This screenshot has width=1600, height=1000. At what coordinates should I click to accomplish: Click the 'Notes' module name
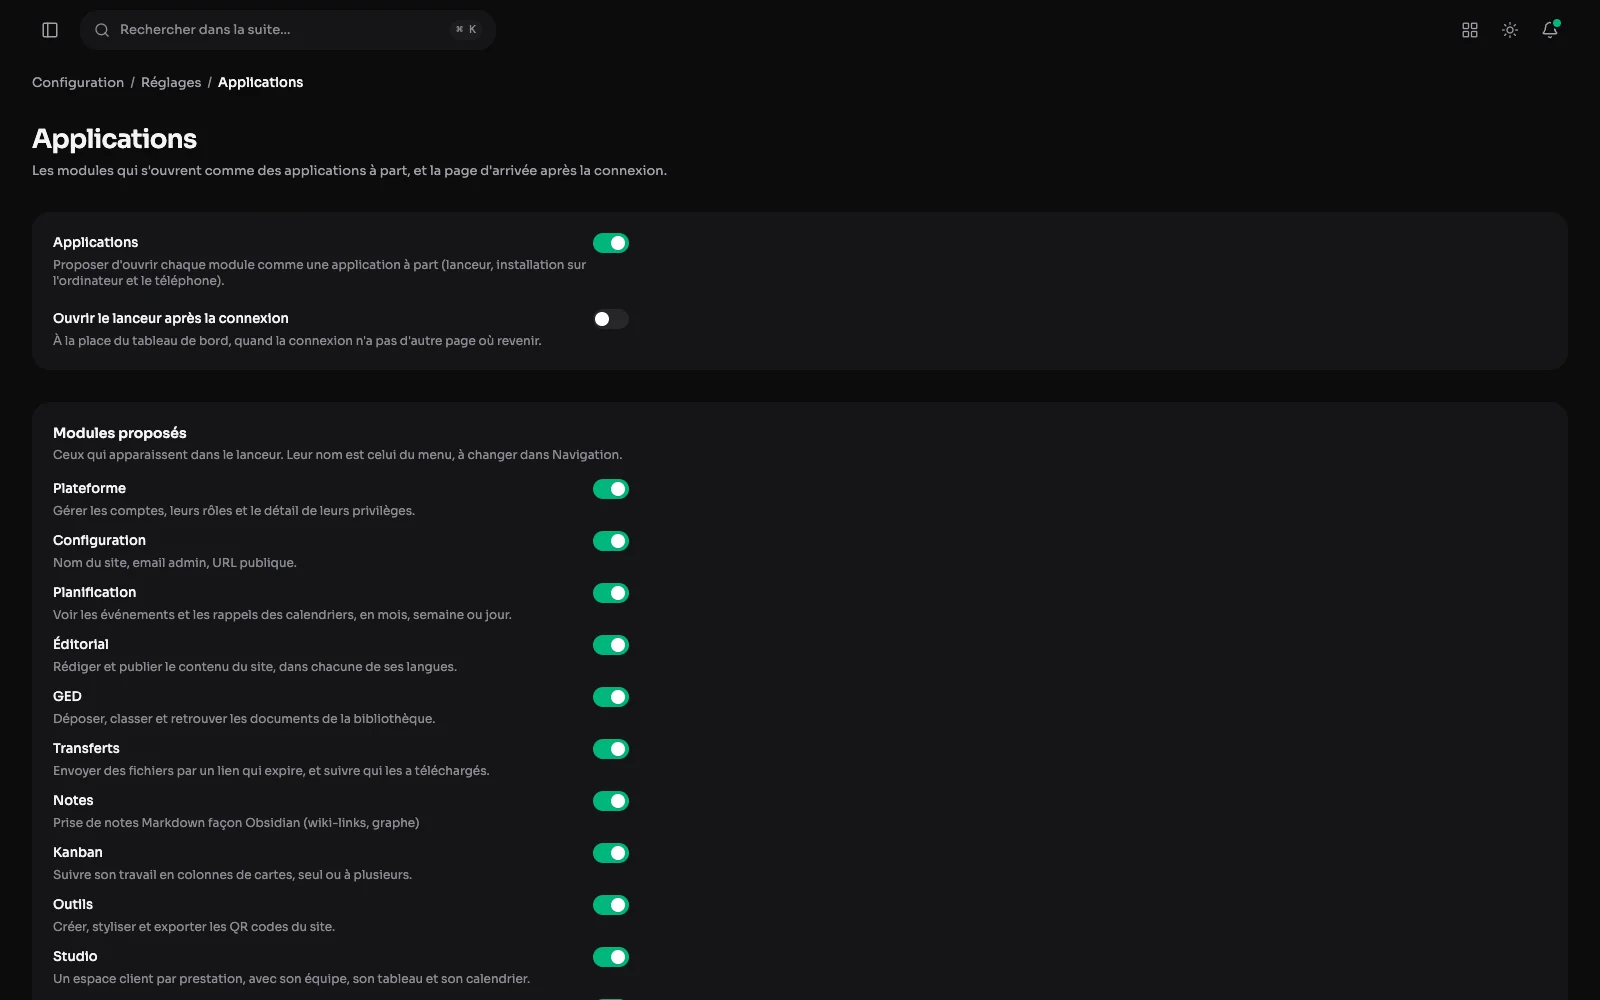tap(73, 800)
